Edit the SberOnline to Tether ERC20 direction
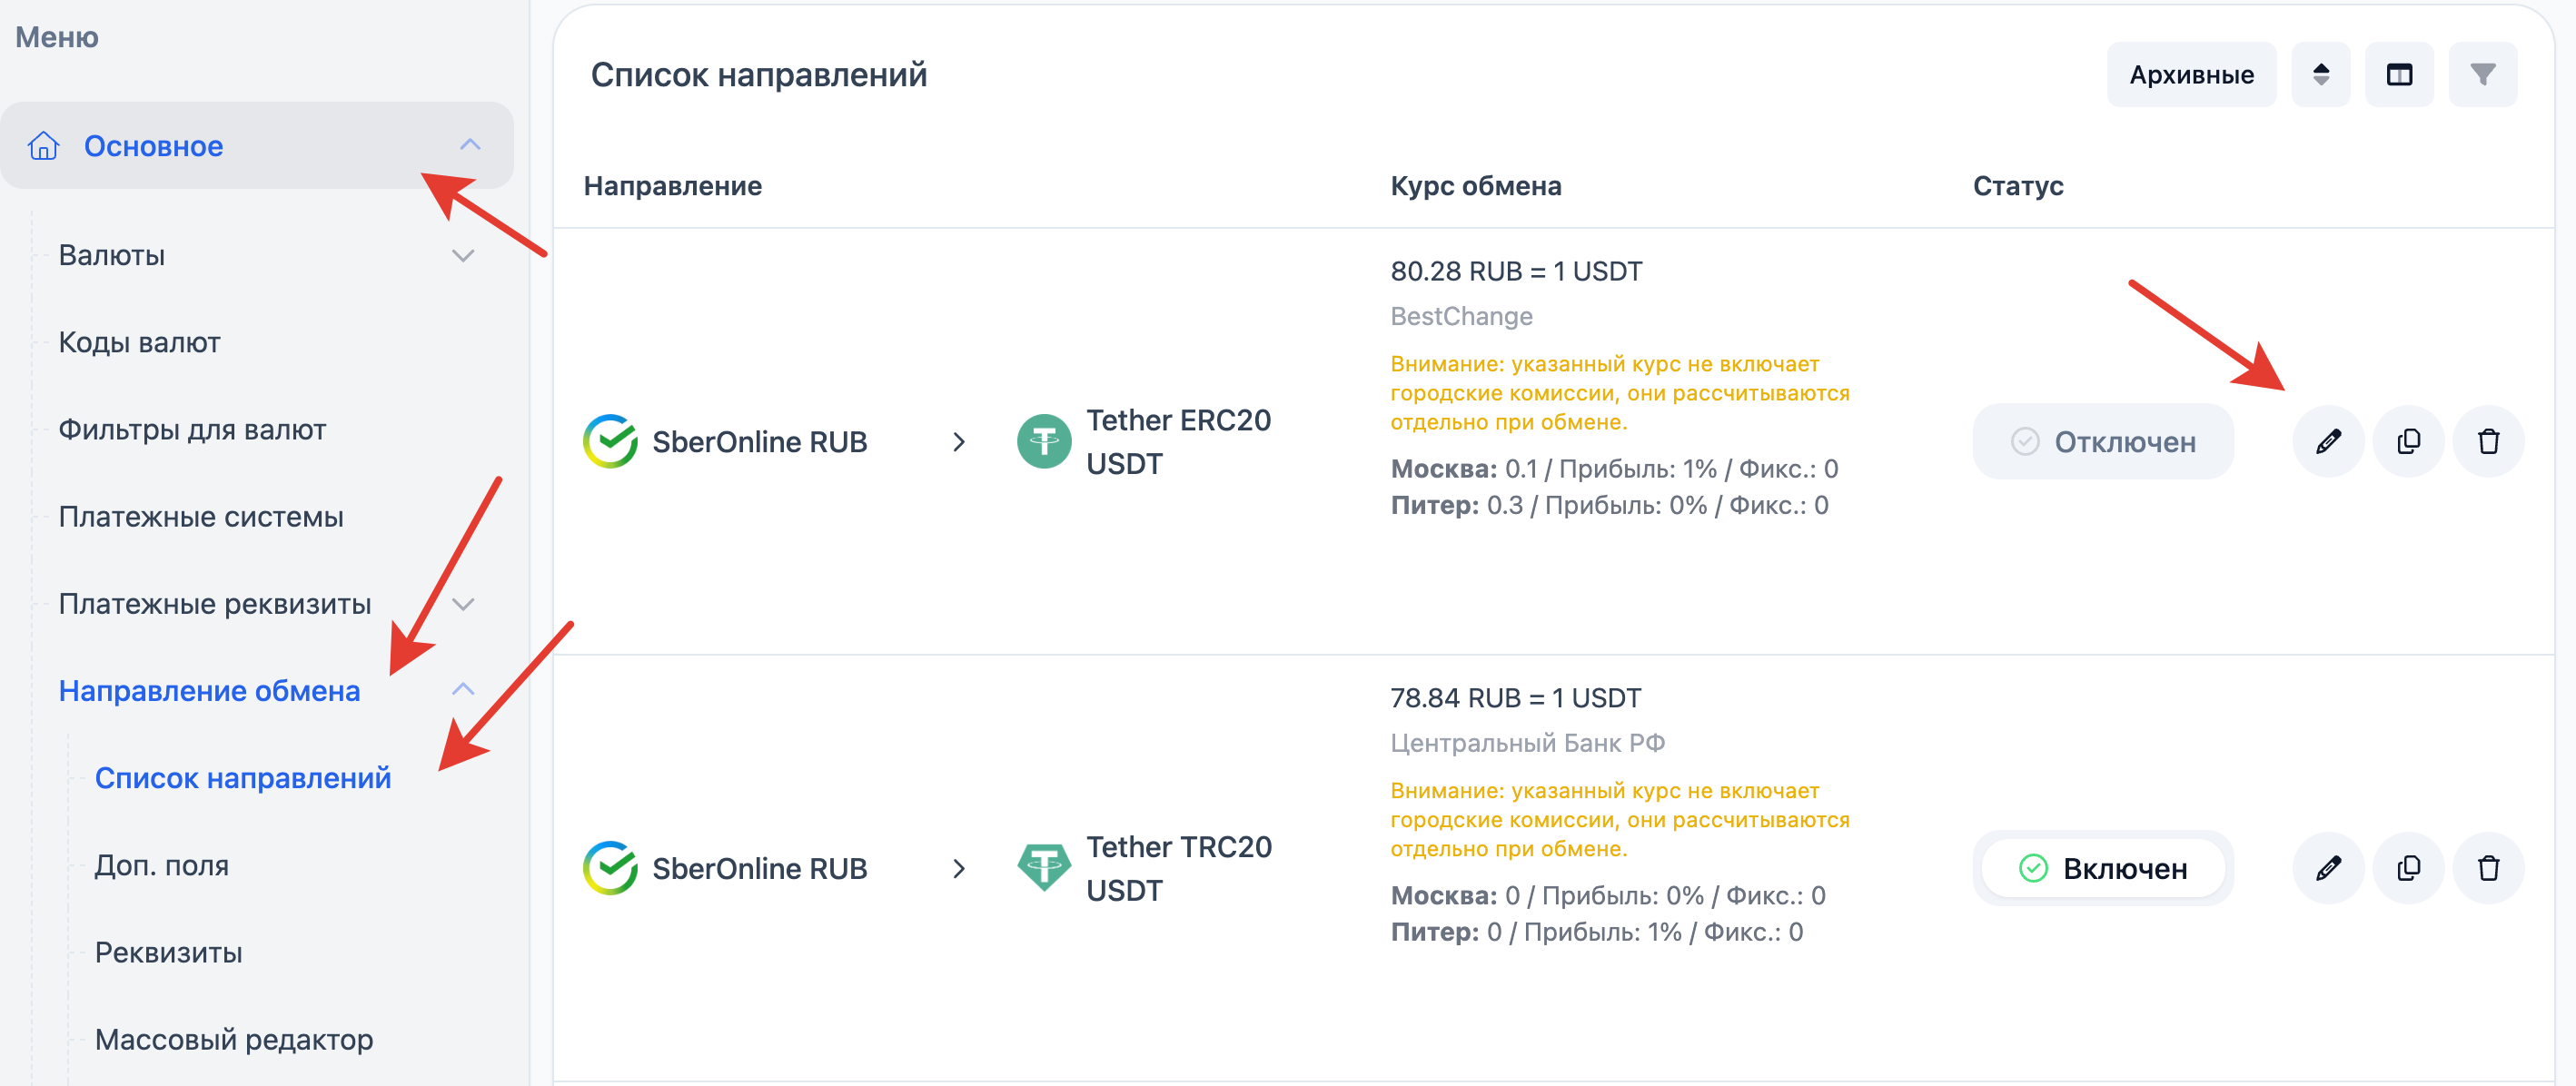 pos(2327,441)
